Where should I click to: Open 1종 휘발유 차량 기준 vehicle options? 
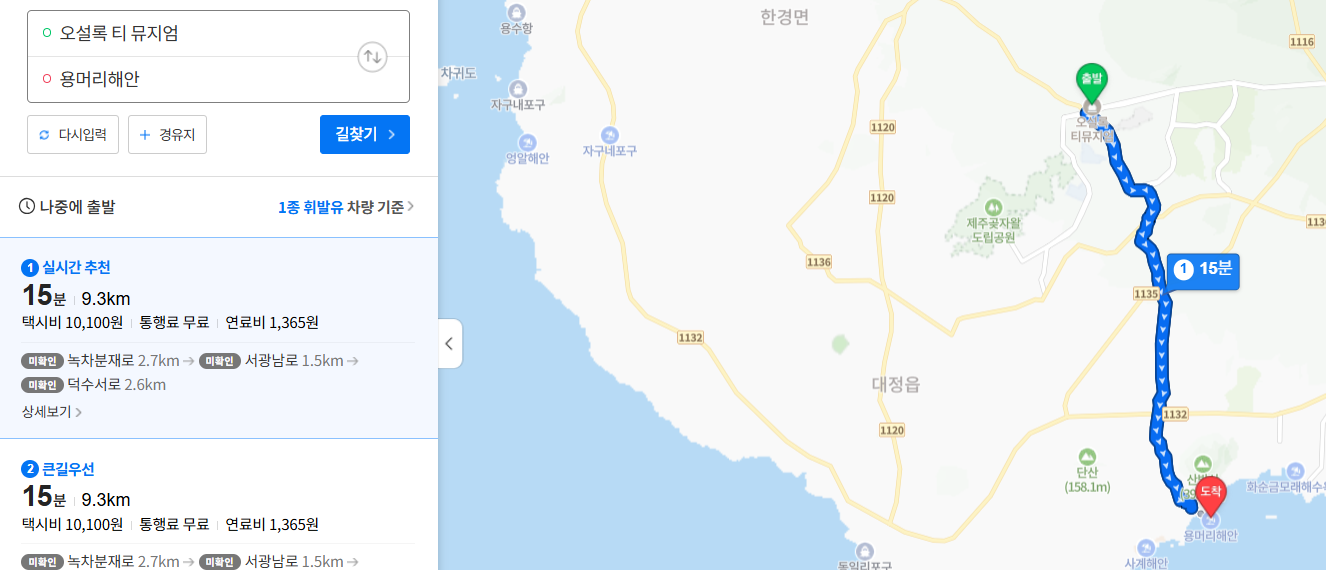pos(346,207)
